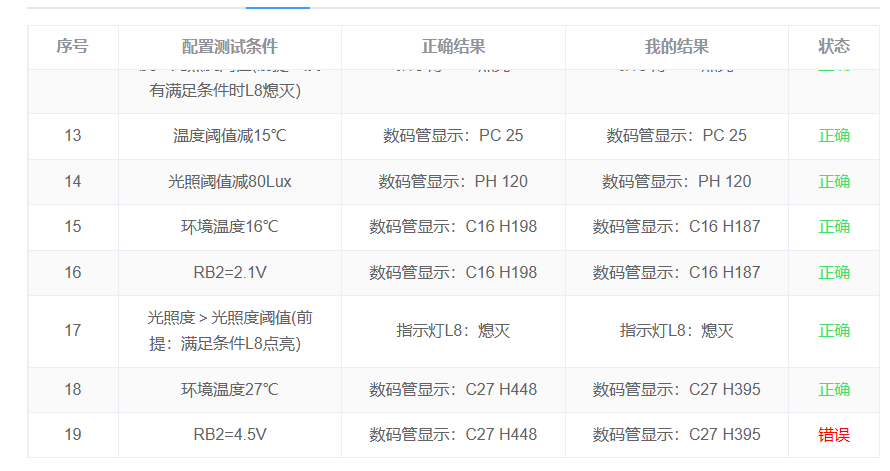Image resolution: width=890 pixels, height=471 pixels.
Task: Select the 温度阈值减15℃ test condition cell
Action: tap(229, 136)
